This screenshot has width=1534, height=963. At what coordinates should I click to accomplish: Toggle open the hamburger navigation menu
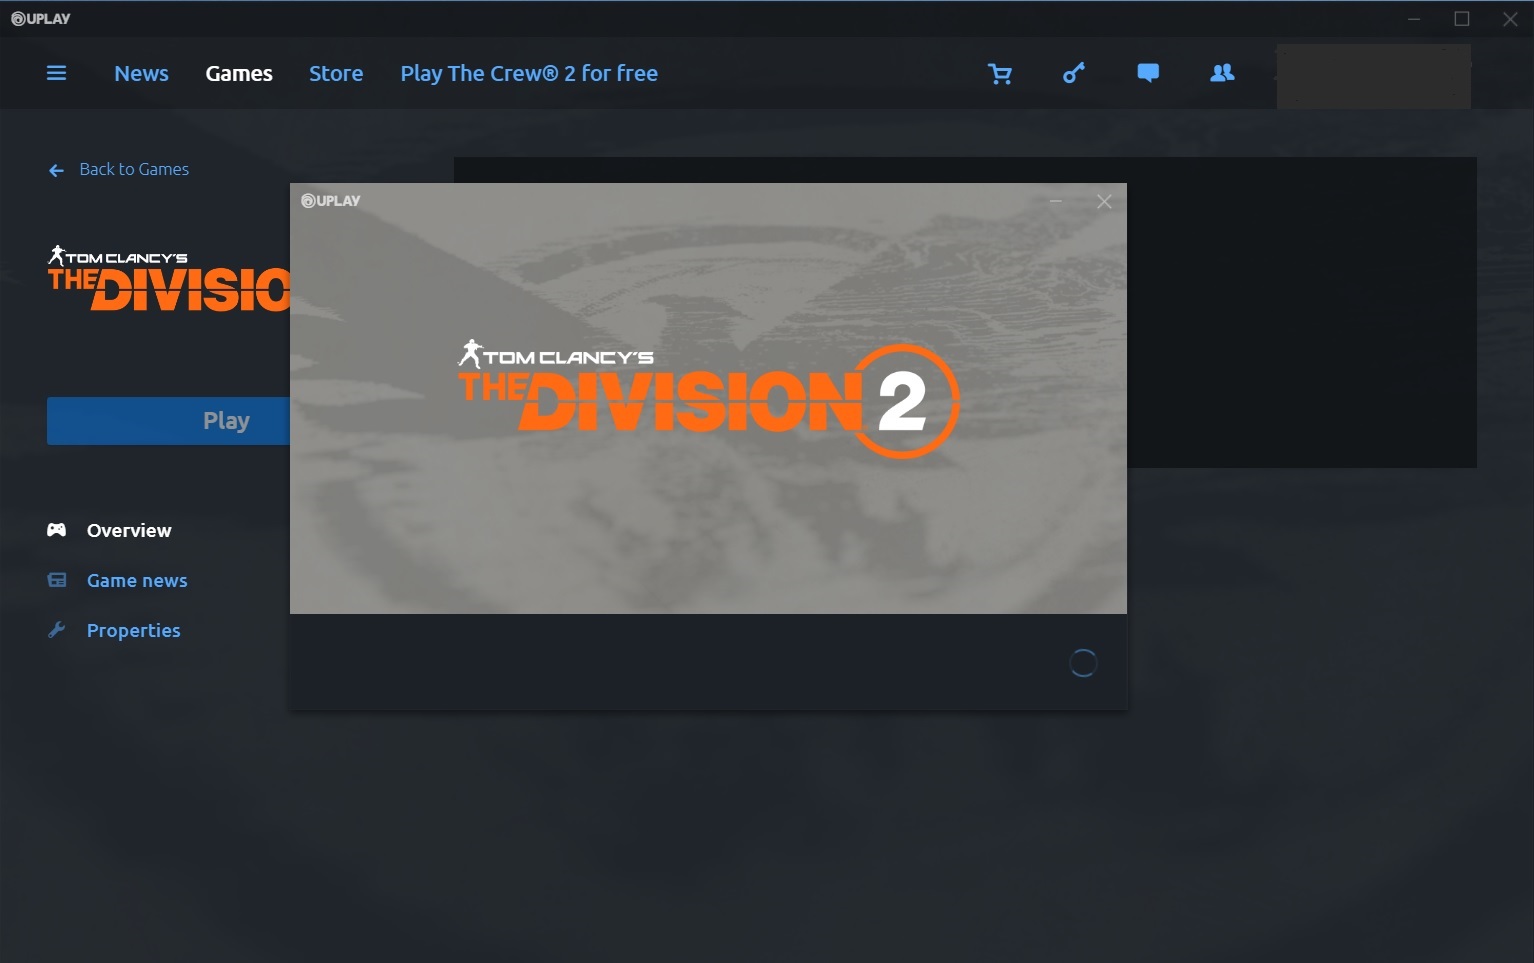57,73
